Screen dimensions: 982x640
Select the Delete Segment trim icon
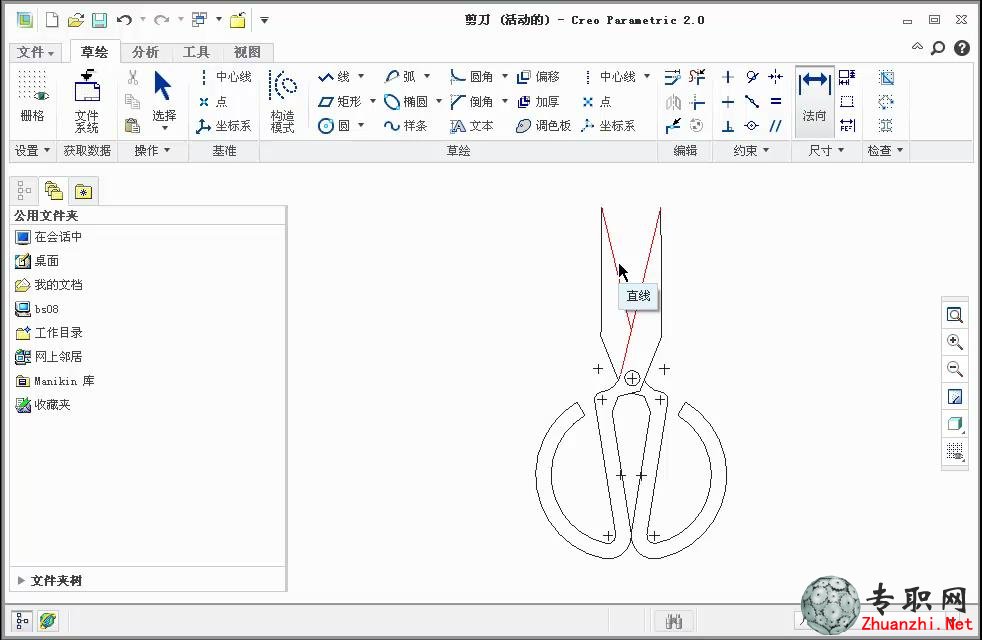pos(696,77)
